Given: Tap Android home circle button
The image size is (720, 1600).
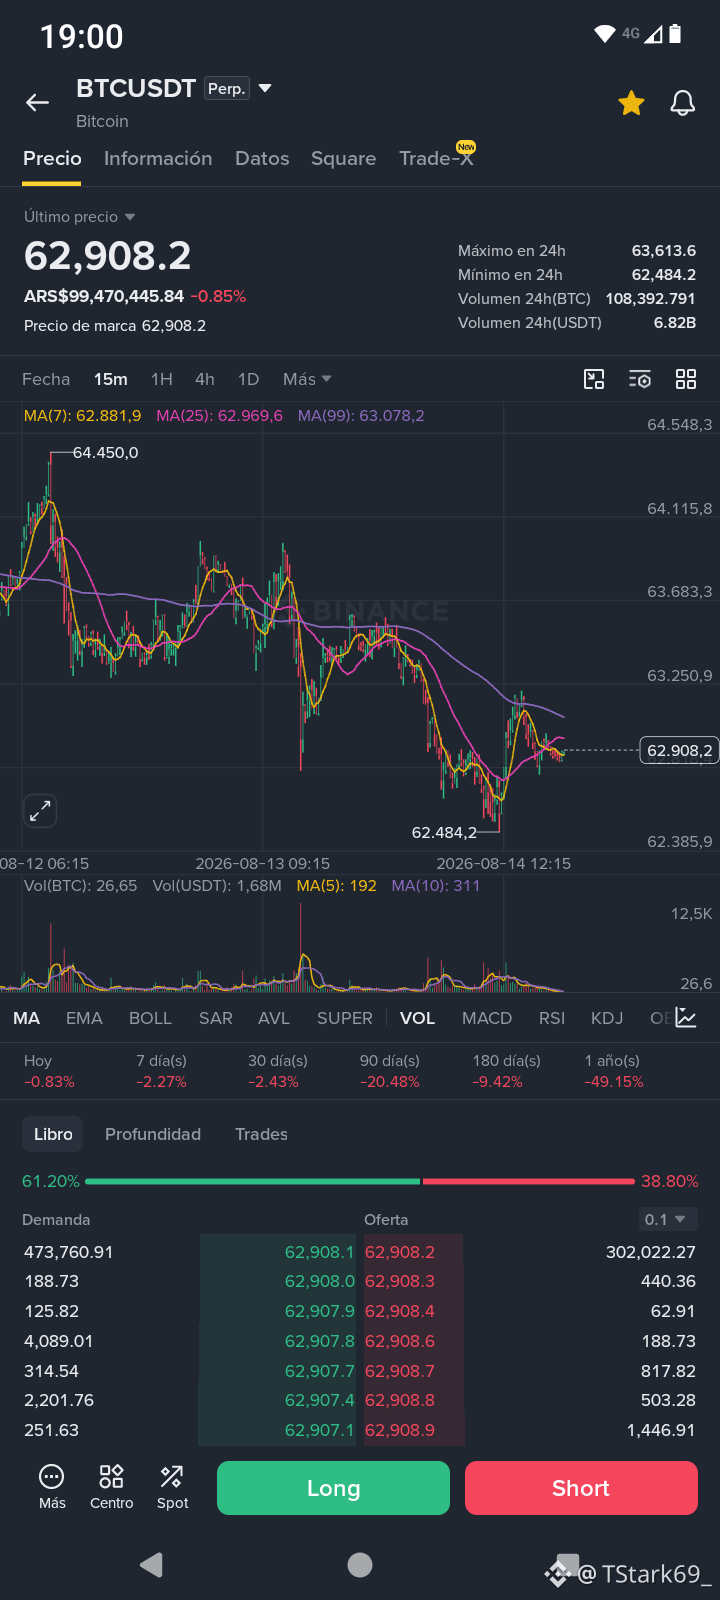Looking at the screenshot, I should click(x=360, y=1565).
